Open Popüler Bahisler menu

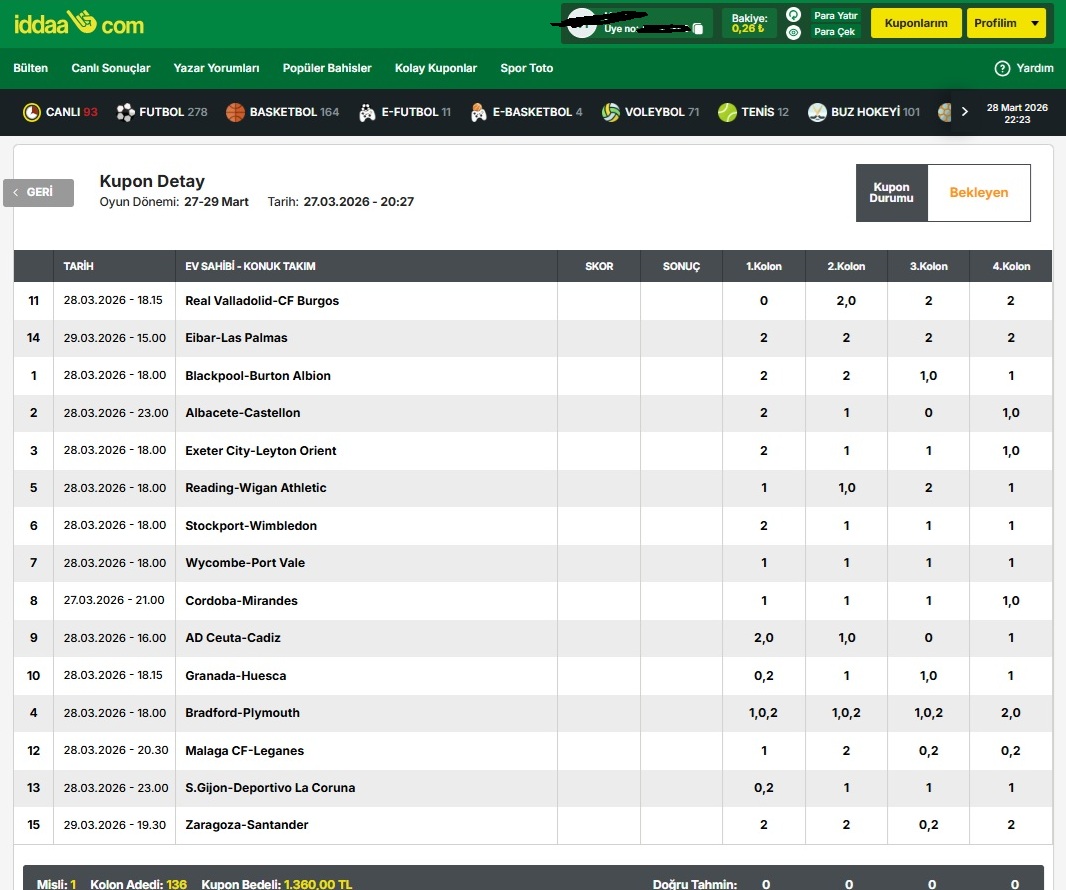(327, 68)
